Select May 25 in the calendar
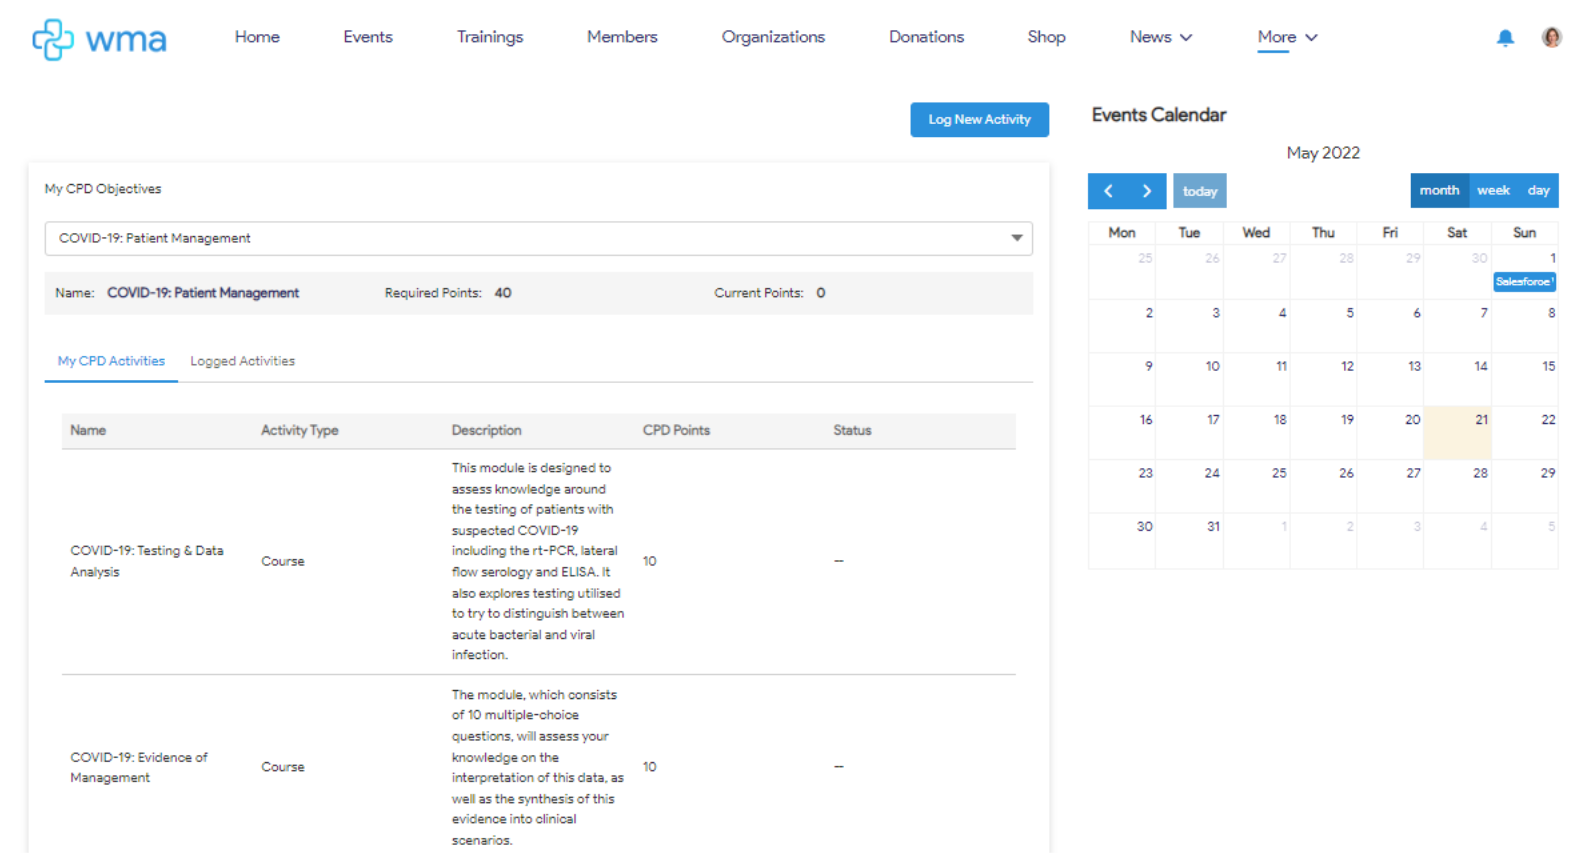The width and height of the screenshot is (1589, 855). click(x=1256, y=486)
